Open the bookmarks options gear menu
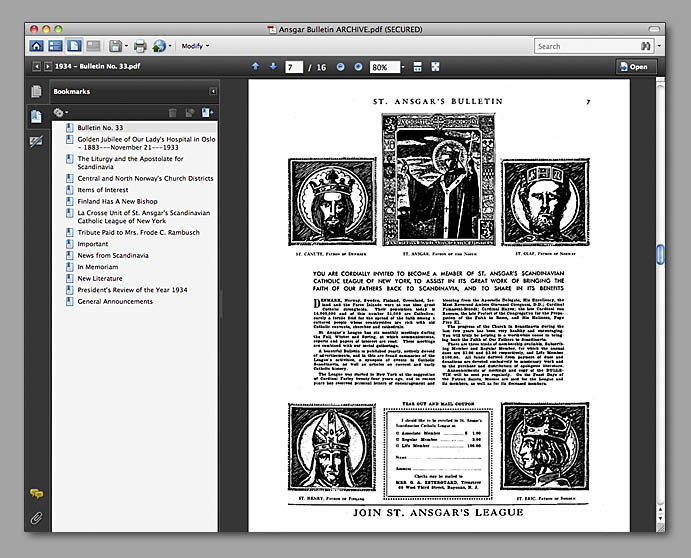The height and width of the screenshot is (558, 691). point(60,113)
